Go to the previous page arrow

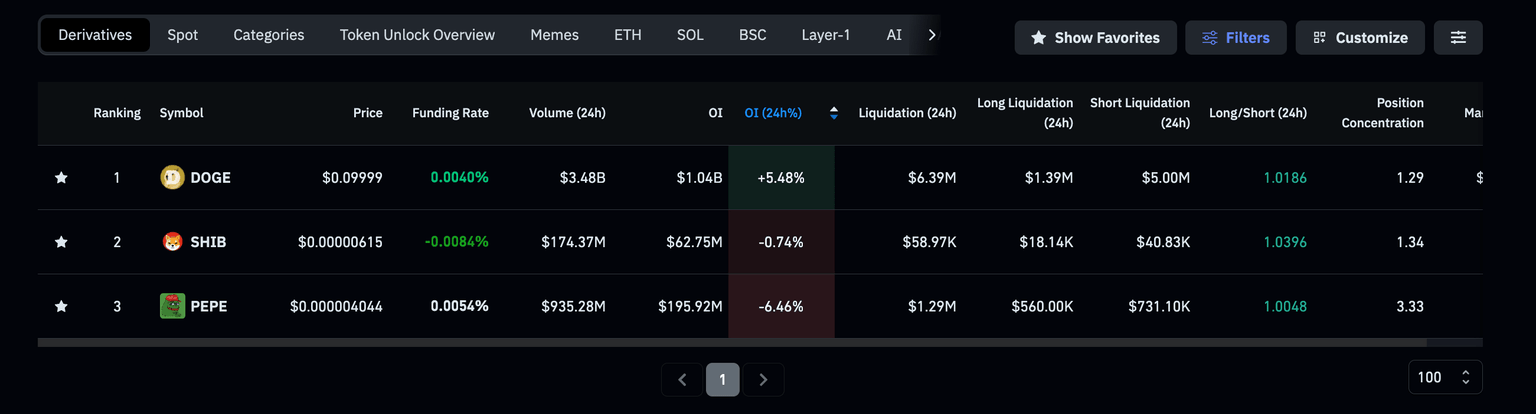tap(682, 380)
